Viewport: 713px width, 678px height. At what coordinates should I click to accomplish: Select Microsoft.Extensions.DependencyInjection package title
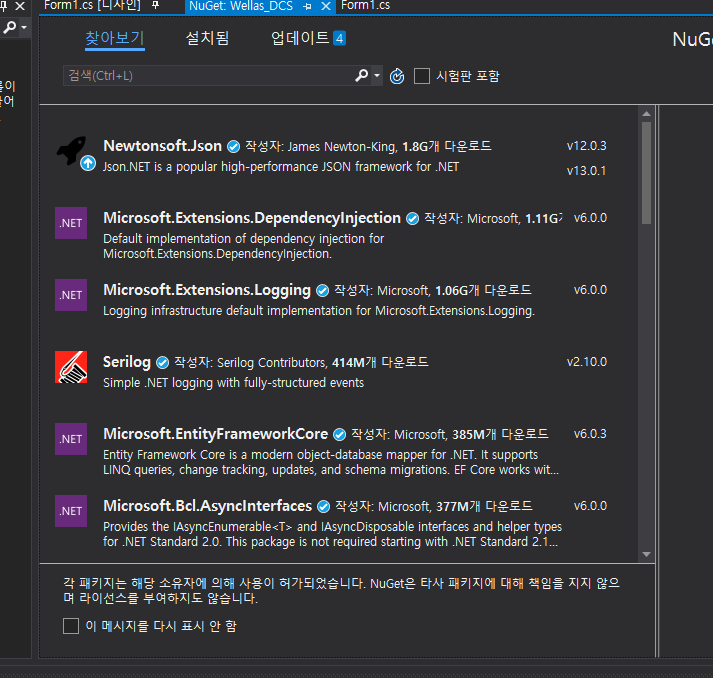pyautogui.click(x=252, y=218)
